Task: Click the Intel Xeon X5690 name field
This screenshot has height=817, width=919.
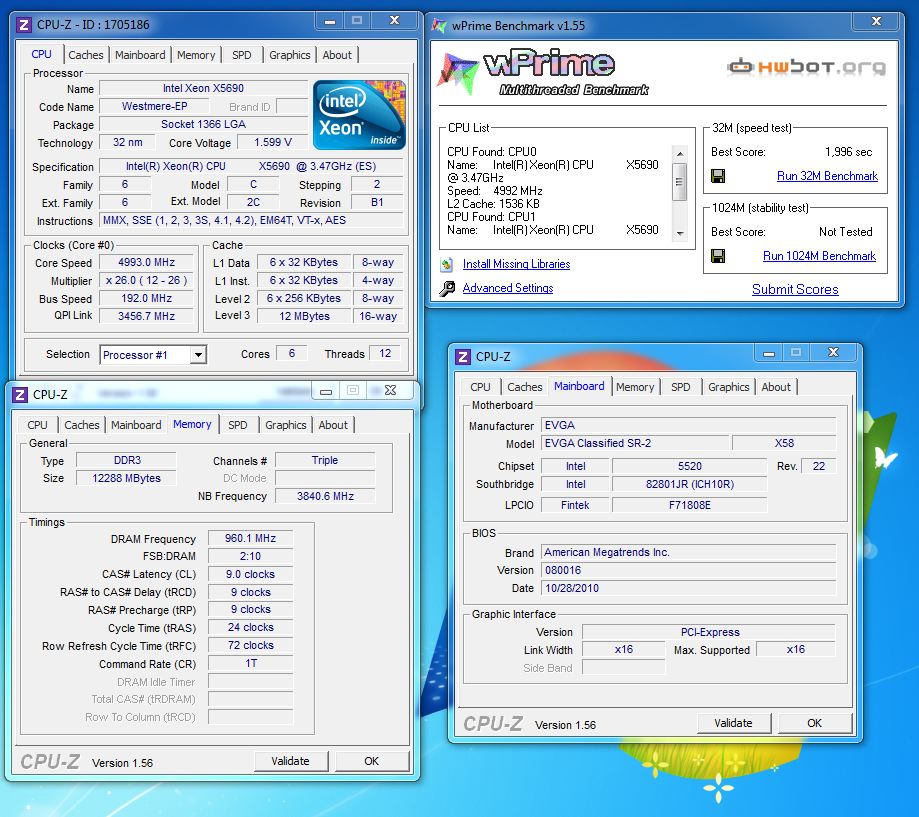Action: (x=203, y=88)
